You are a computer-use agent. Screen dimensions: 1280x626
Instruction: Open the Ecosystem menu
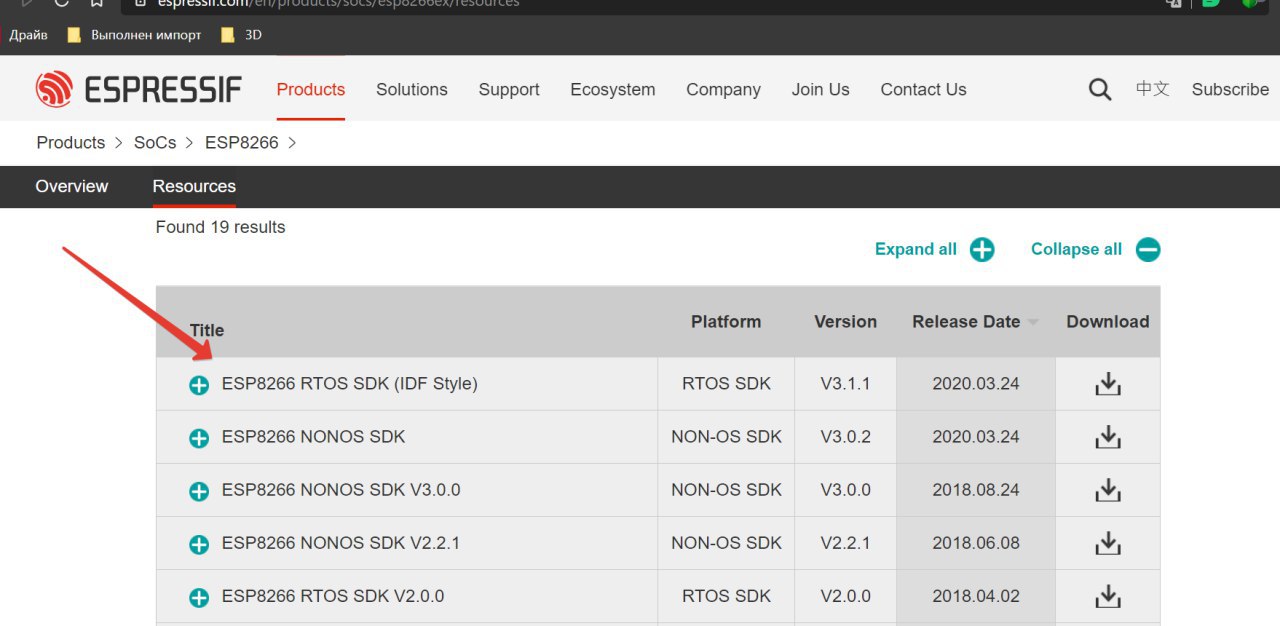[x=613, y=90]
